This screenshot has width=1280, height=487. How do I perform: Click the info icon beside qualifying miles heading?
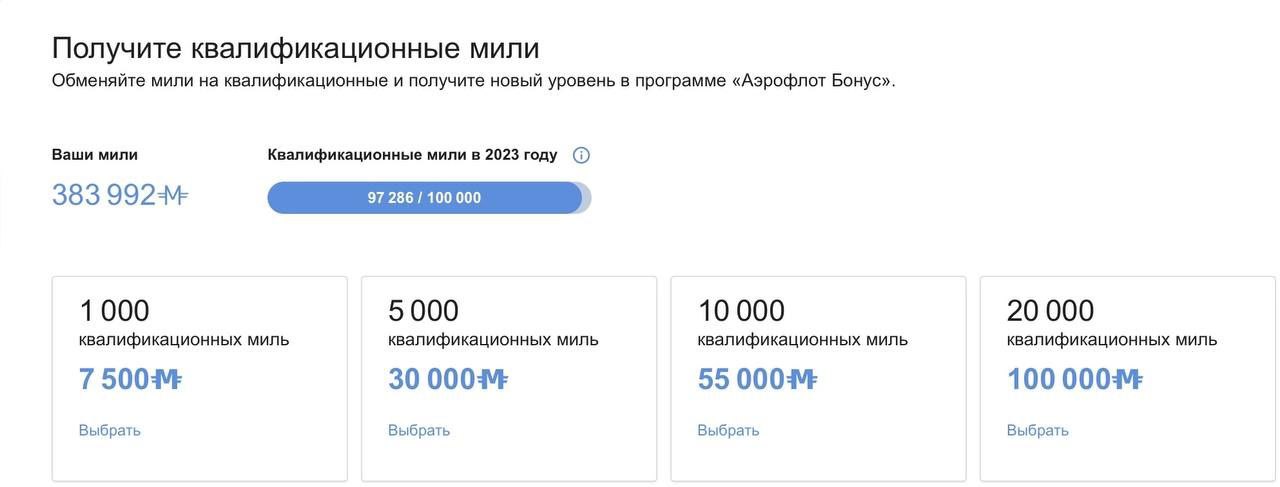pyautogui.click(x=581, y=155)
